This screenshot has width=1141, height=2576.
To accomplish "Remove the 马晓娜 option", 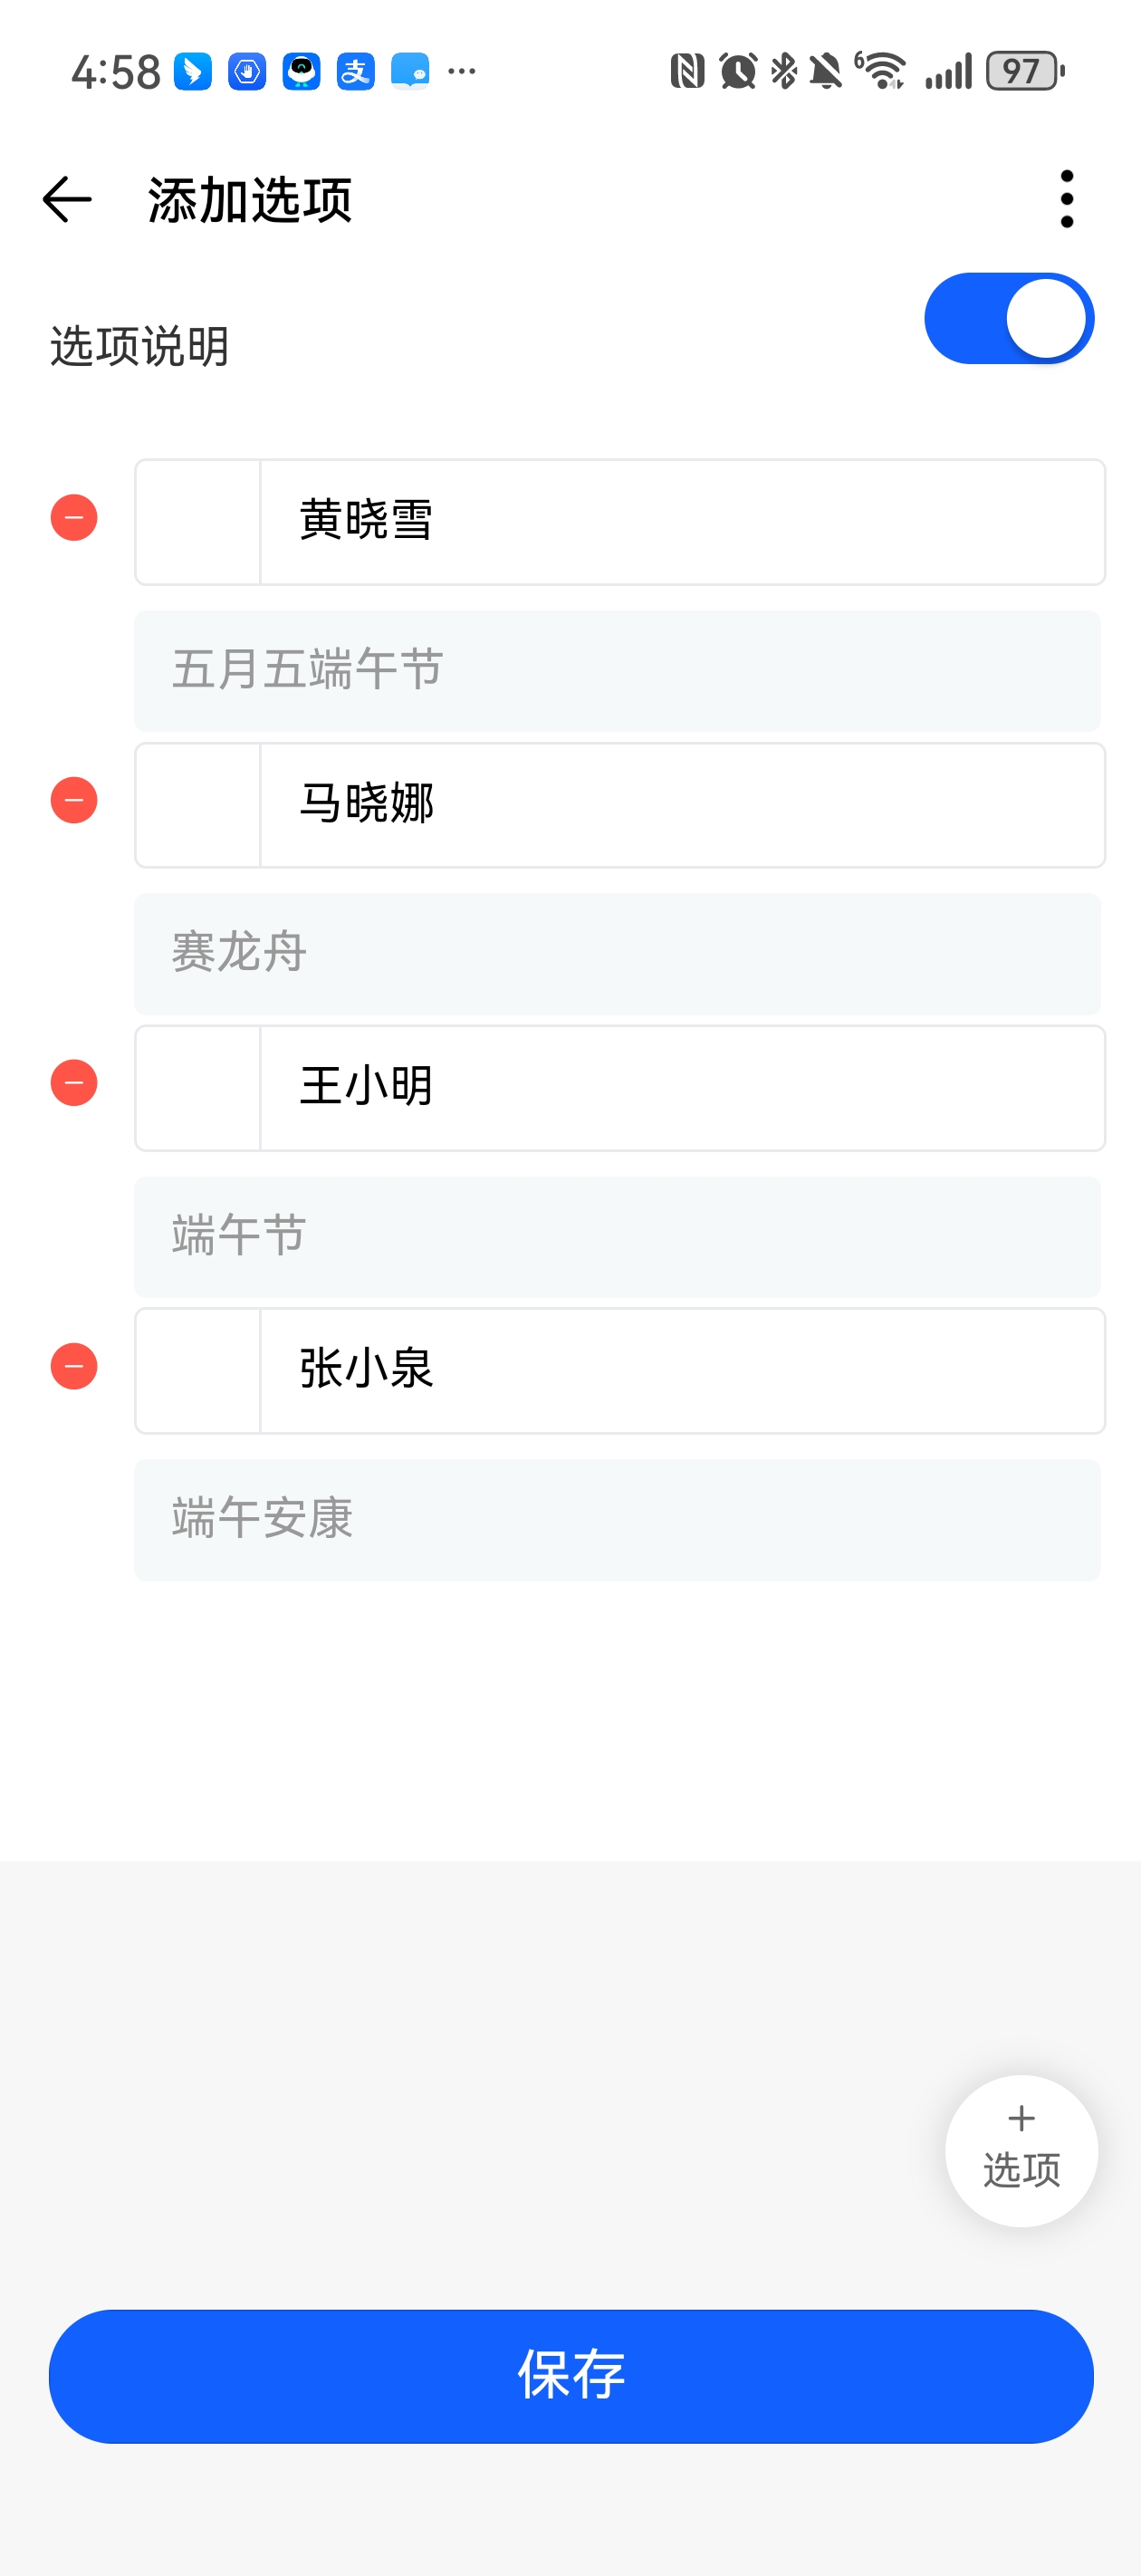I will coord(74,801).
